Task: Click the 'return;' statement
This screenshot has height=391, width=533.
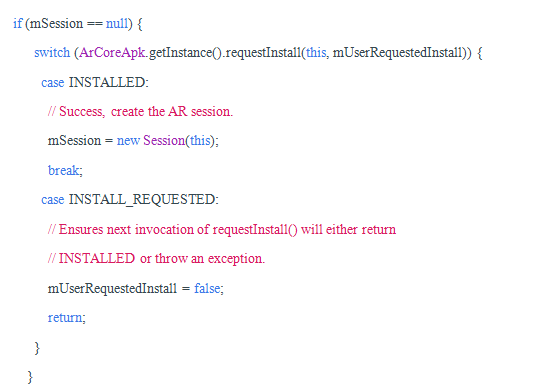Action: pos(67,318)
